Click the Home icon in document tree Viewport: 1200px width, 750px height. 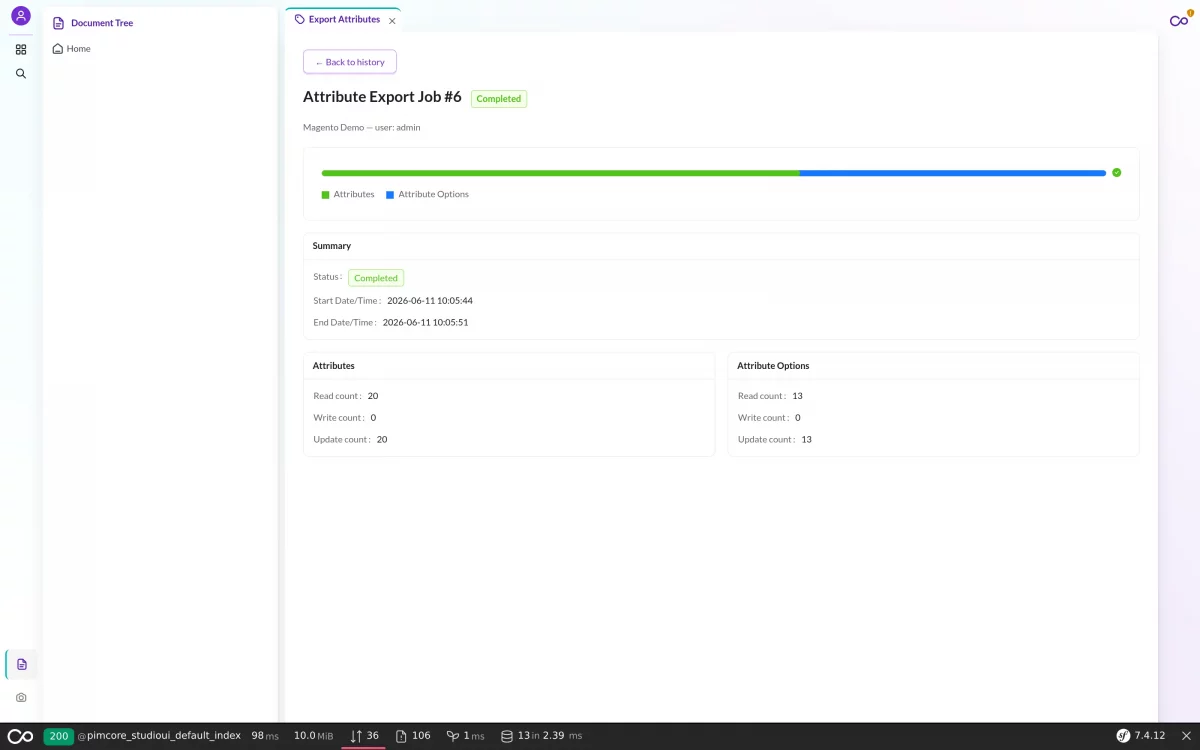58,49
